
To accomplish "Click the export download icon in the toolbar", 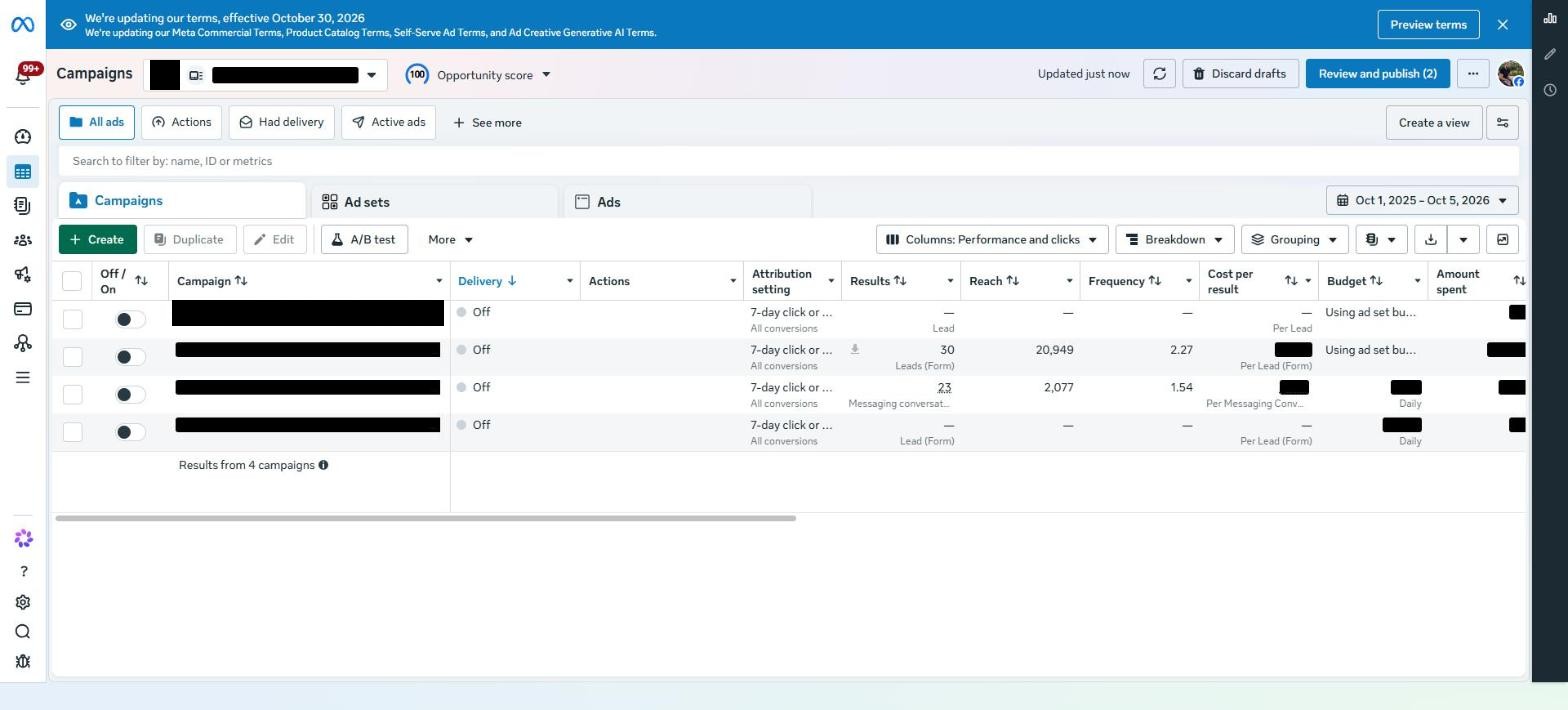I will click(x=1431, y=240).
